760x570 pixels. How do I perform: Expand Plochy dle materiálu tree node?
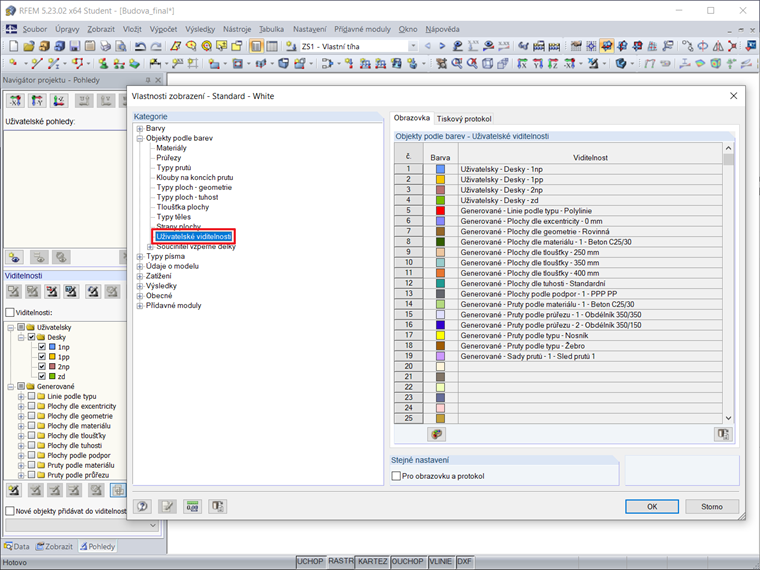(x=21, y=426)
